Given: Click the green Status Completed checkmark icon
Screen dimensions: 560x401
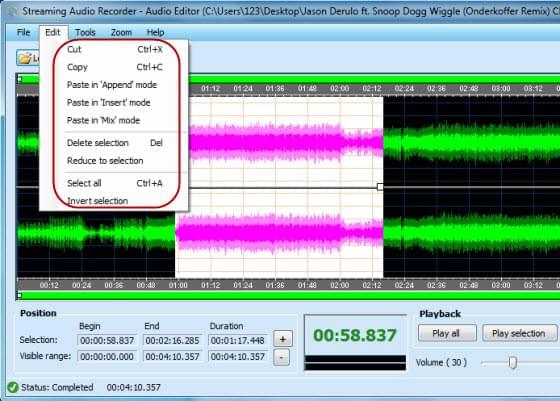Looking at the screenshot, I should tap(13, 387).
